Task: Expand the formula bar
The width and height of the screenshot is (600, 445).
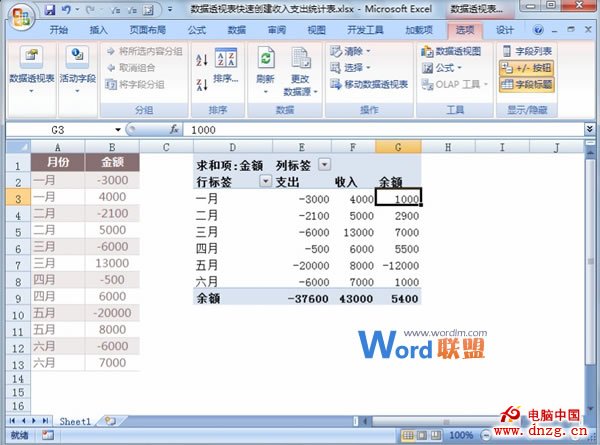Action: pos(589,129)
